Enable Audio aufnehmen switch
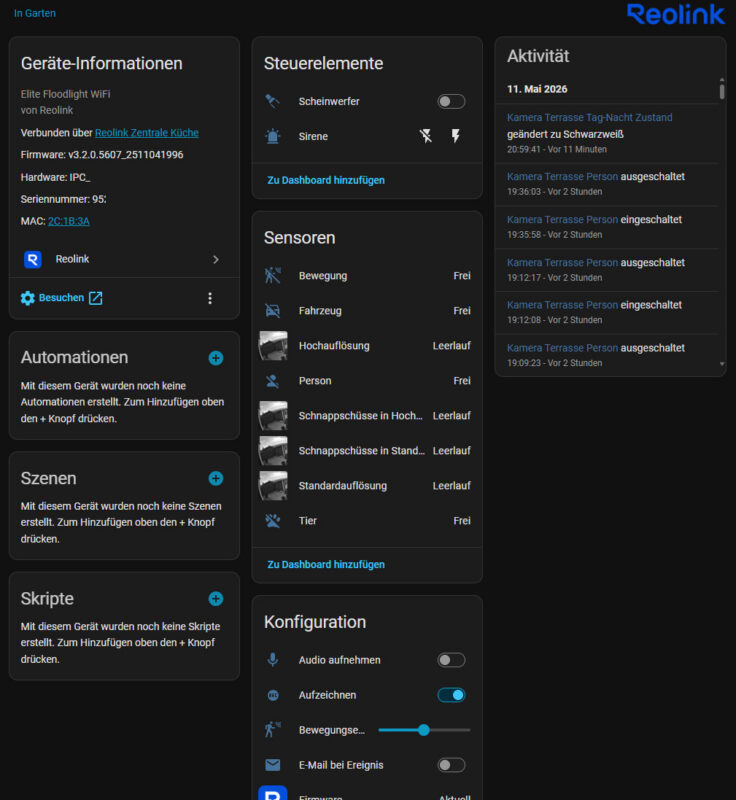Screen dimensions: 736x800 tap(451, 660)
